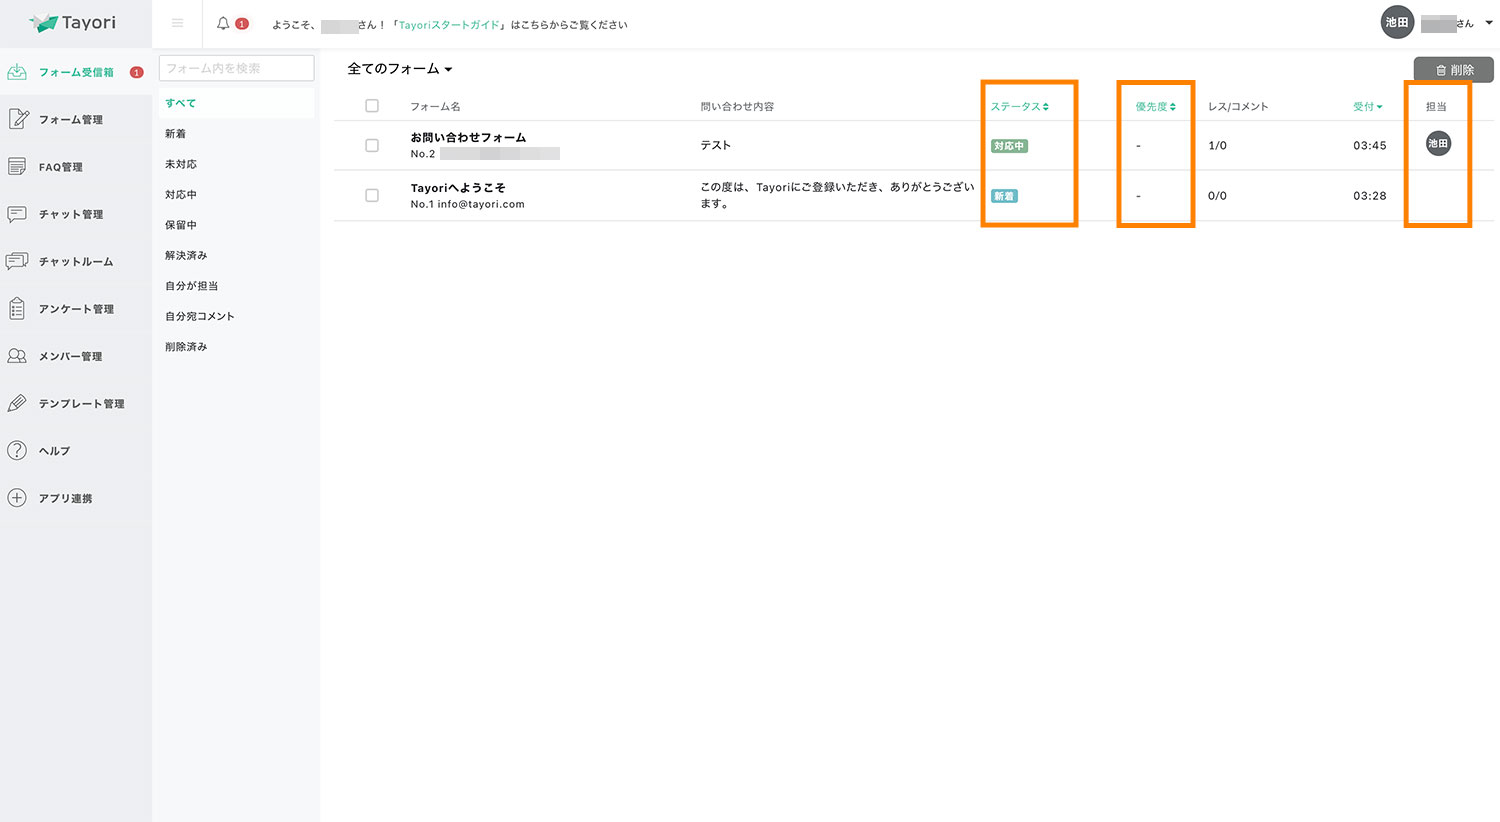Open FAQ管理 in main sidebar
1500x822 pixels.
point(76,167)
